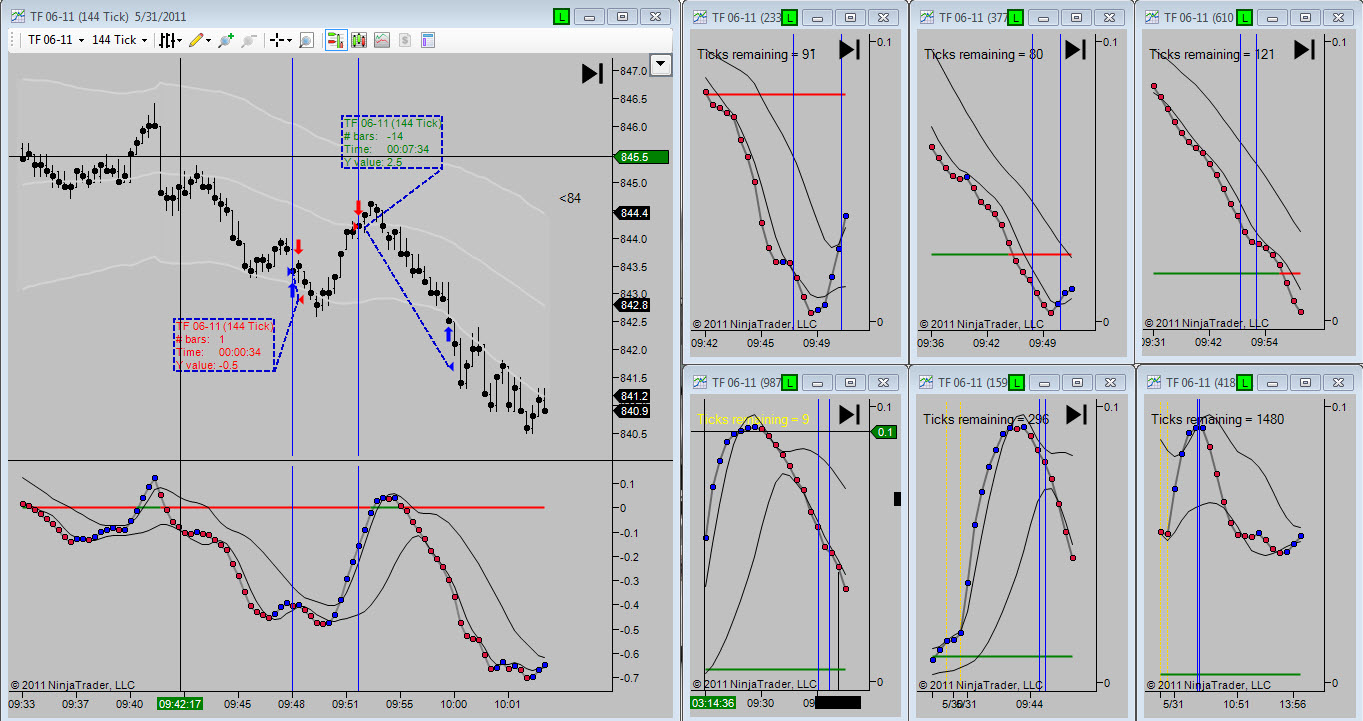Click the zoom frame magnifier icon
1363x721 pixels.
point(306,40)
